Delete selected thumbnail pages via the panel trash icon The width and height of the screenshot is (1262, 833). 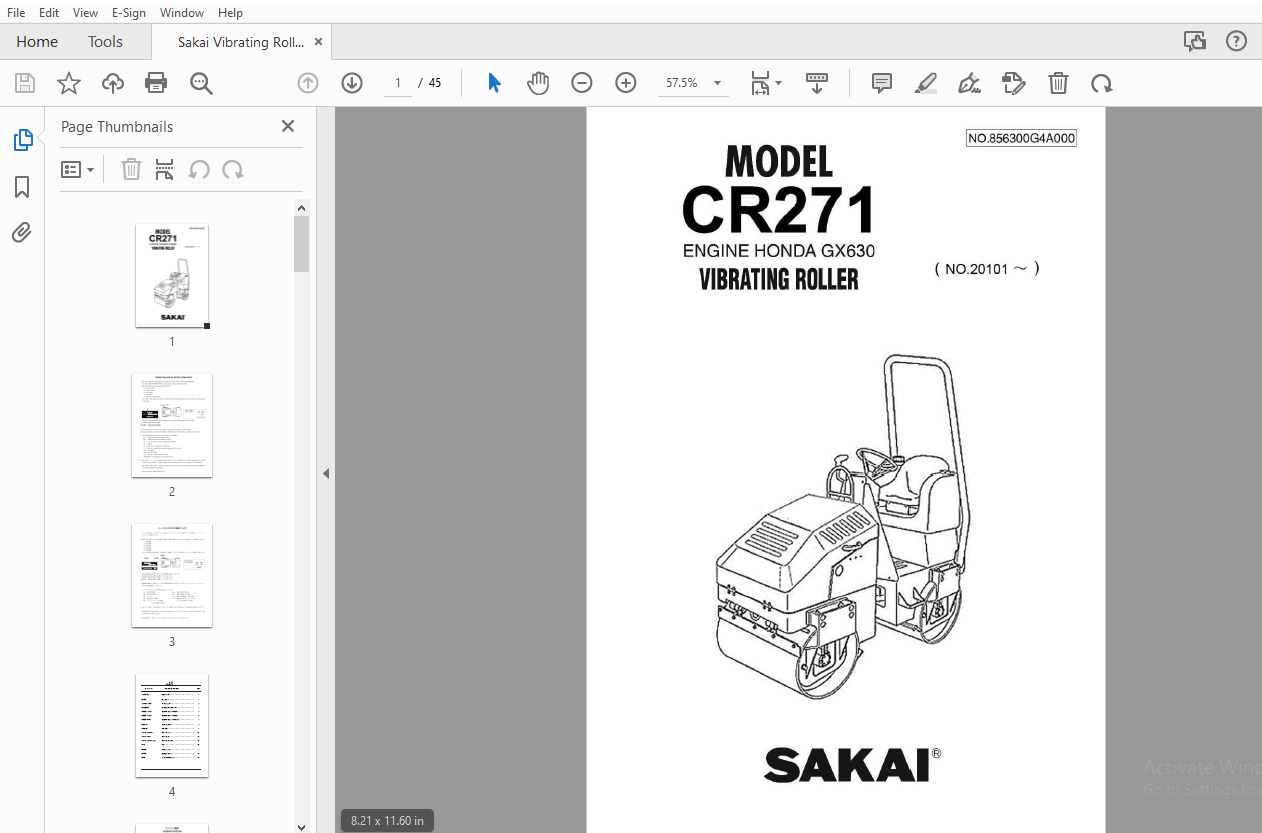(131, 170)
